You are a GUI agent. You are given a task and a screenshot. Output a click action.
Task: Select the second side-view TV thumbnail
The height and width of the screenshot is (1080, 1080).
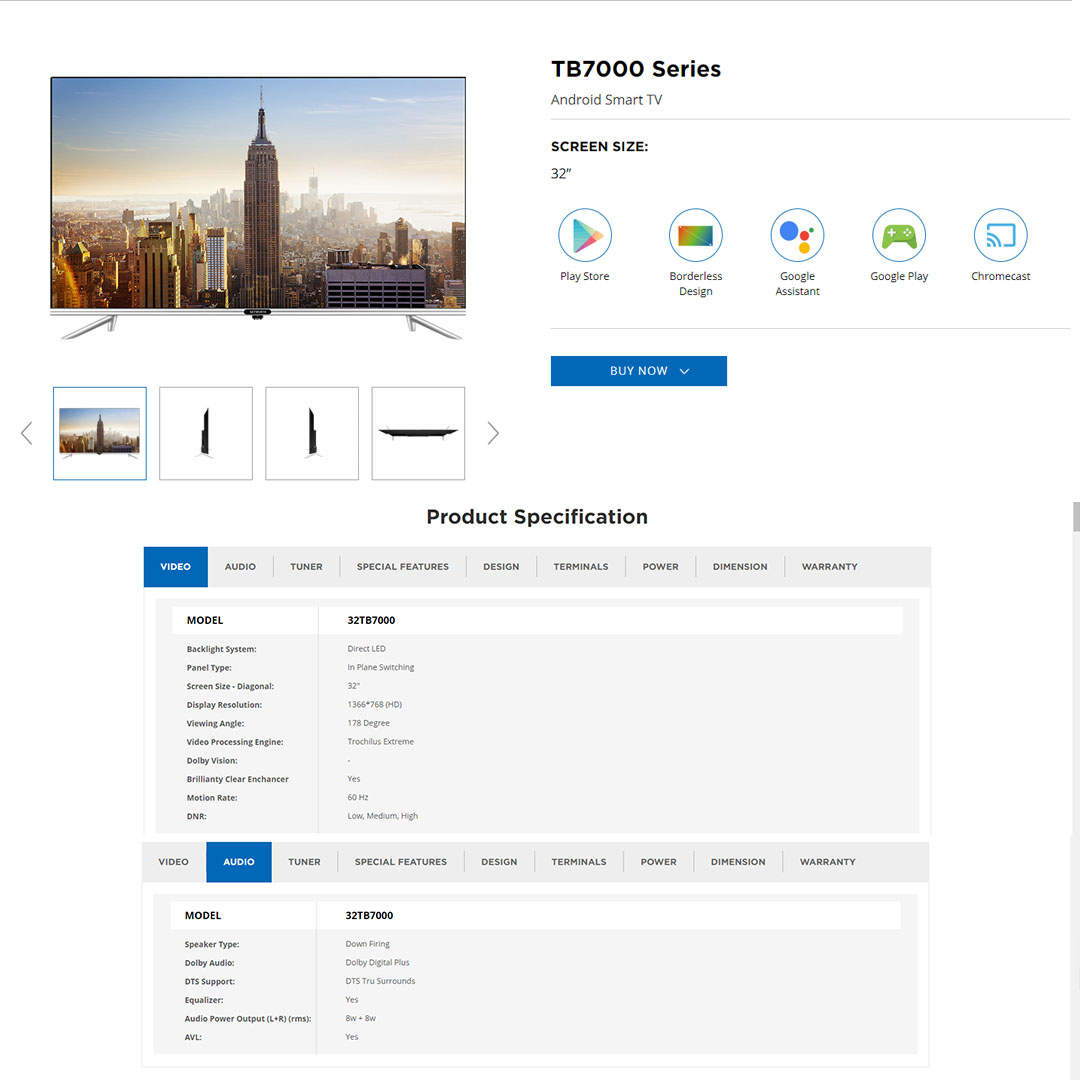(312, 433)
